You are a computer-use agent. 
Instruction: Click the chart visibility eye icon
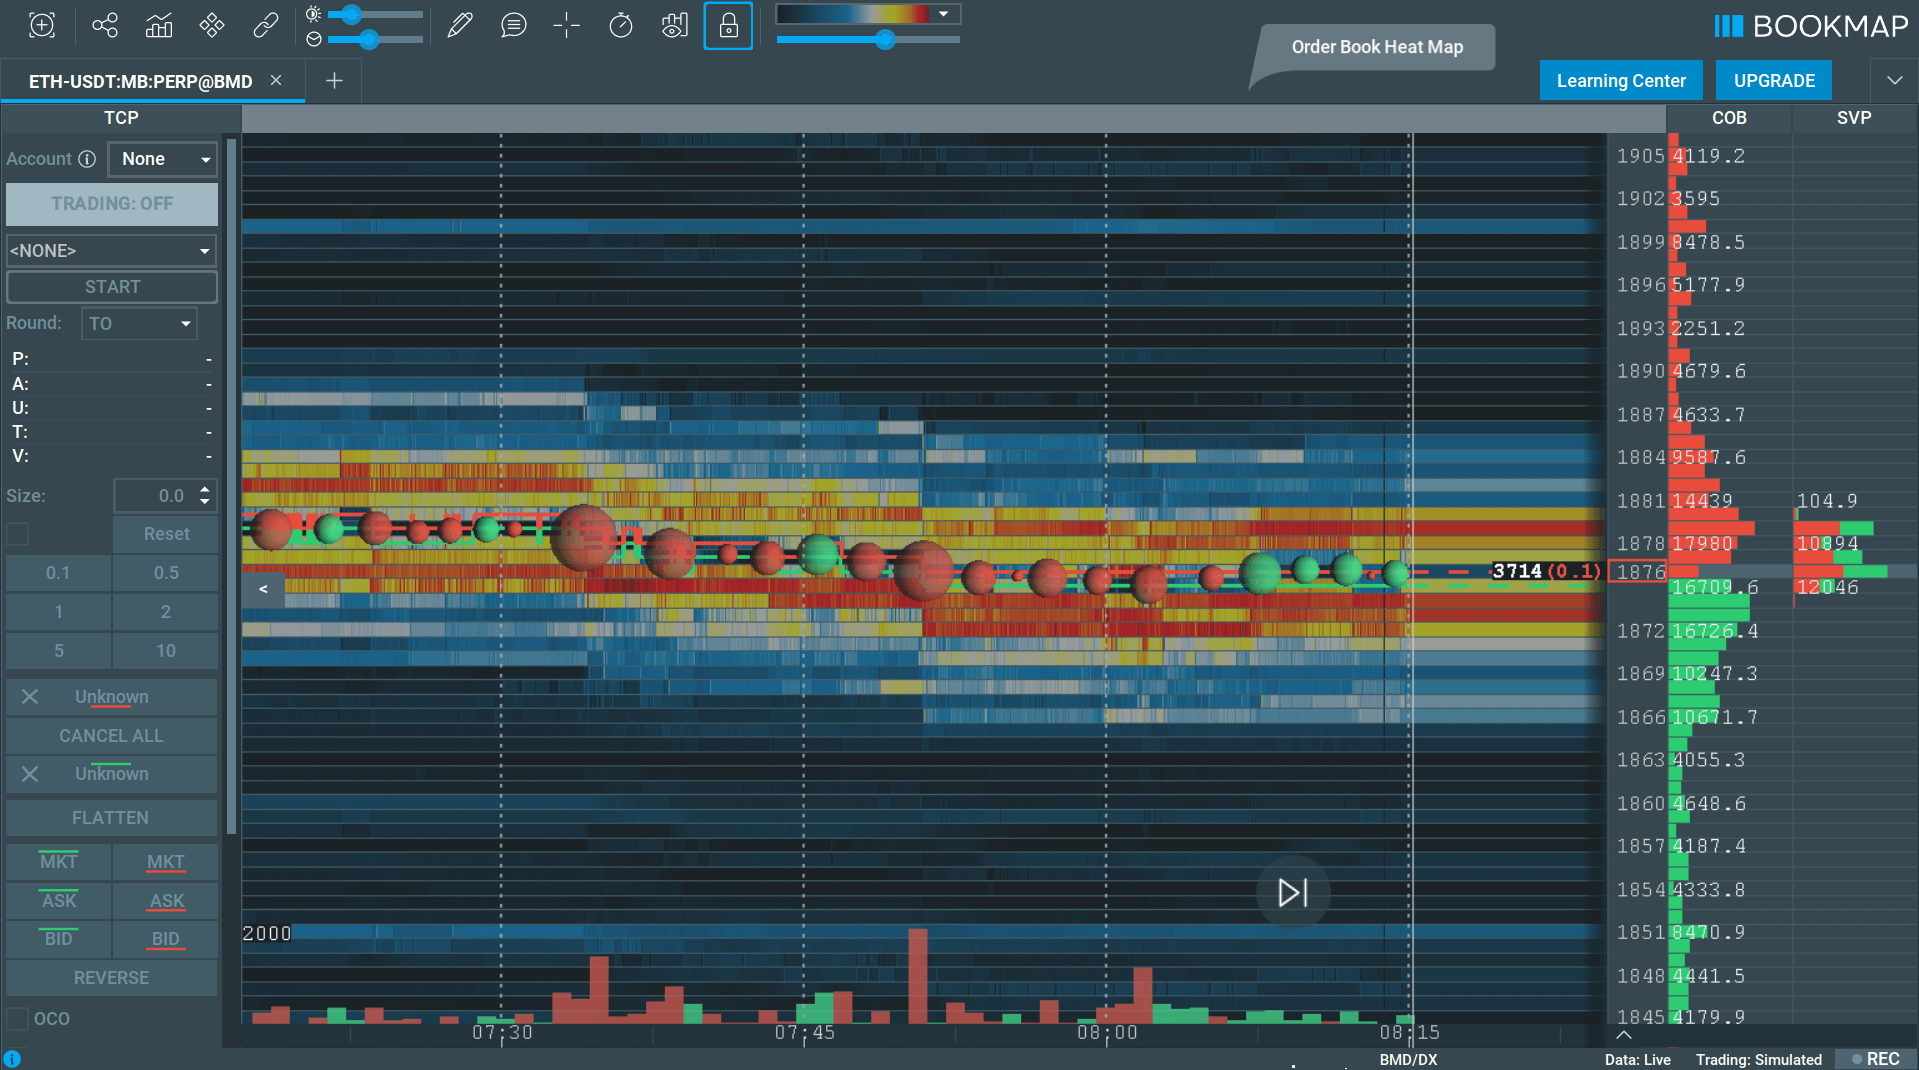point(675,25)
